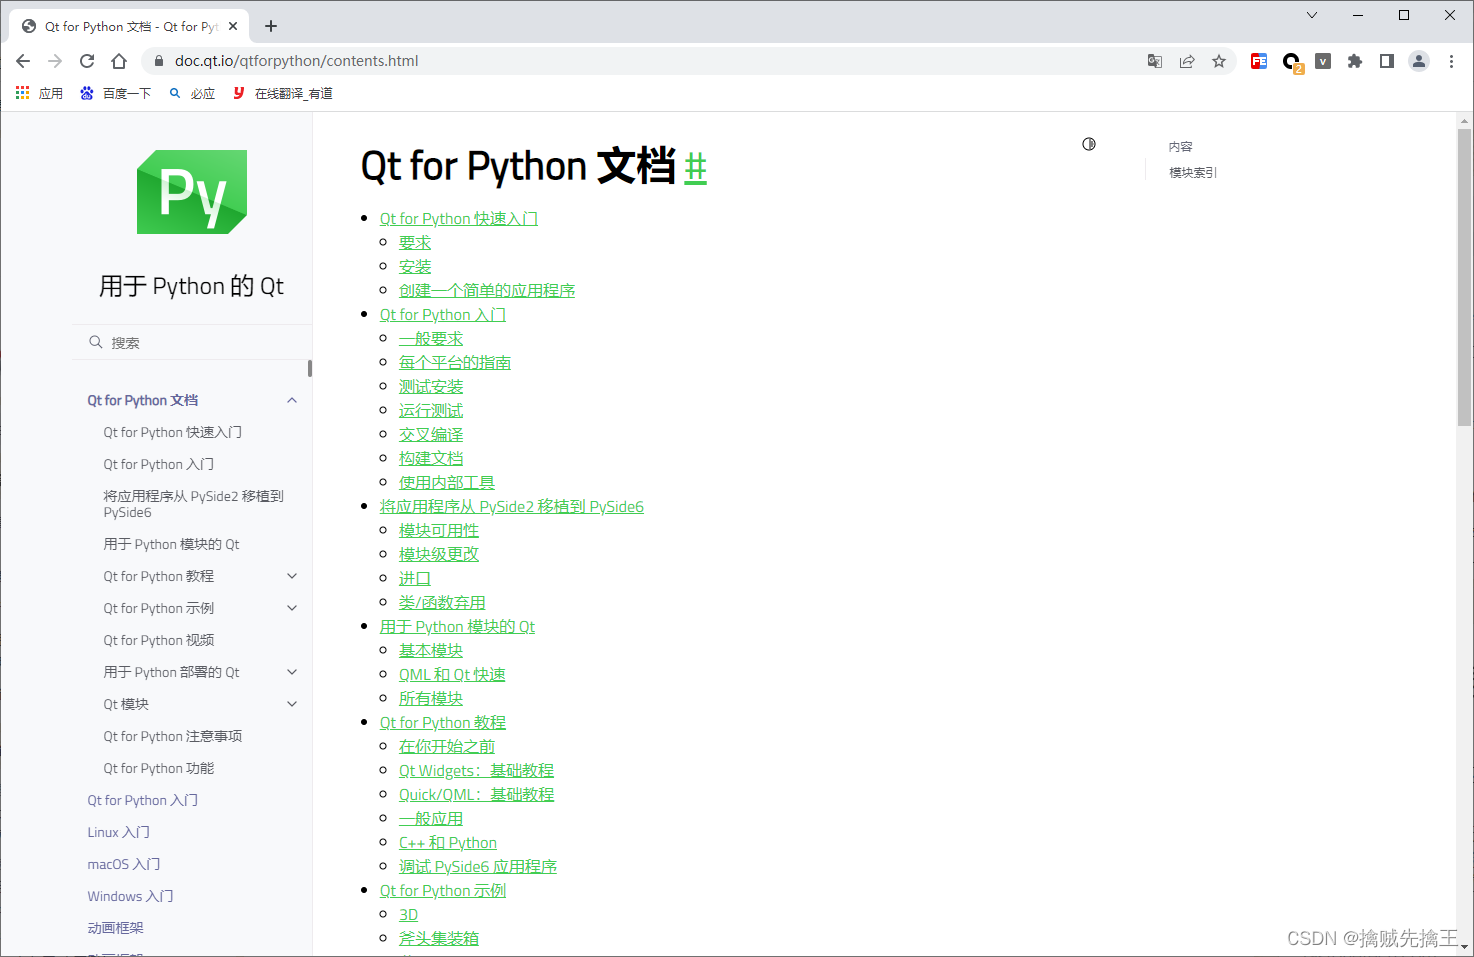Viewport: 1474px width, 957px height.
Task: Open the extensions puzzle icon
Action: pos(1355,61)
